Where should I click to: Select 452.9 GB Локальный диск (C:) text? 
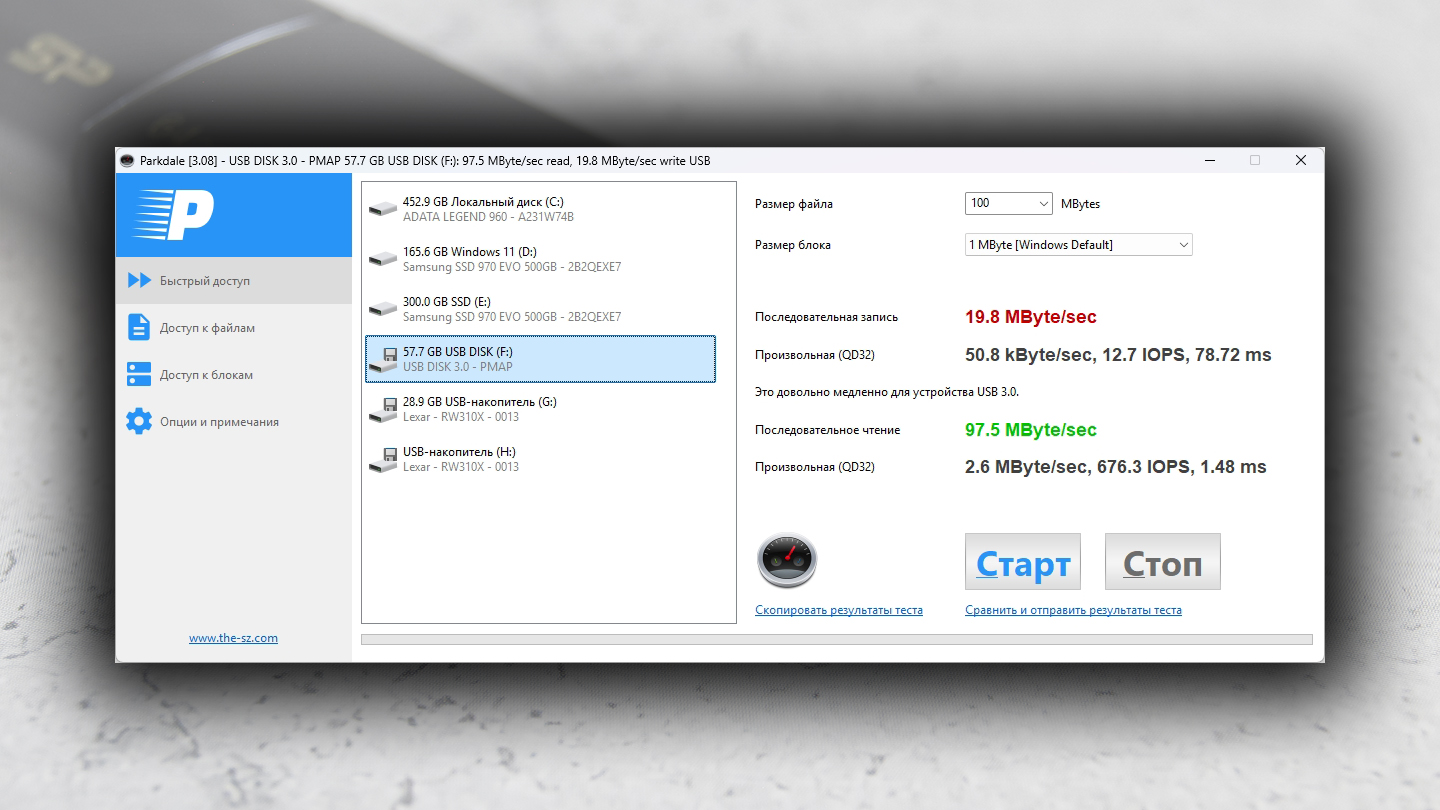(483, 202)
